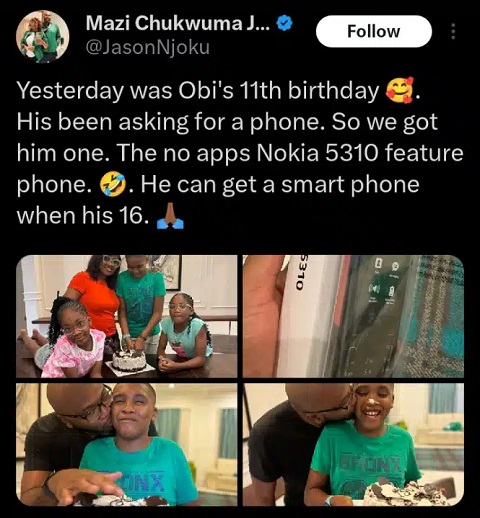The image size is (480, 518).
Task: Click the tweet text about Nokia 5310
Action: pos(240,153)
